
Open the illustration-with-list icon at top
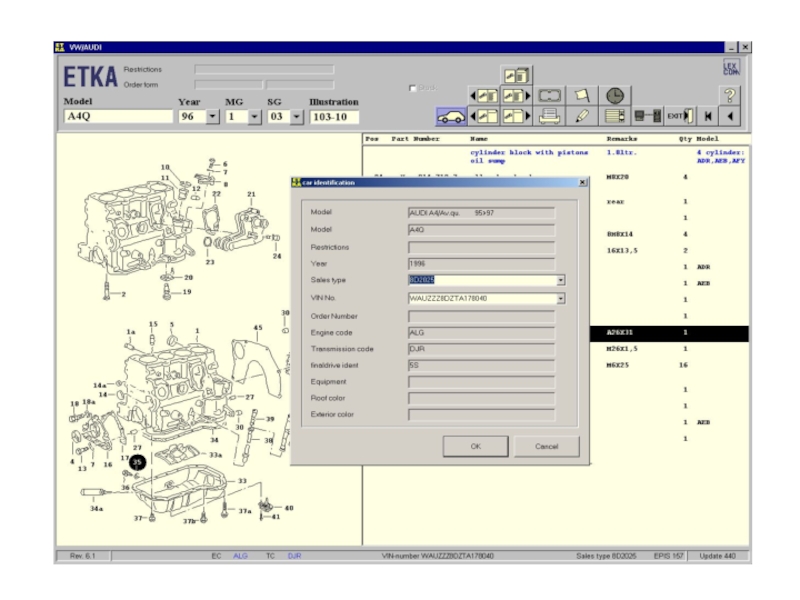516,76
